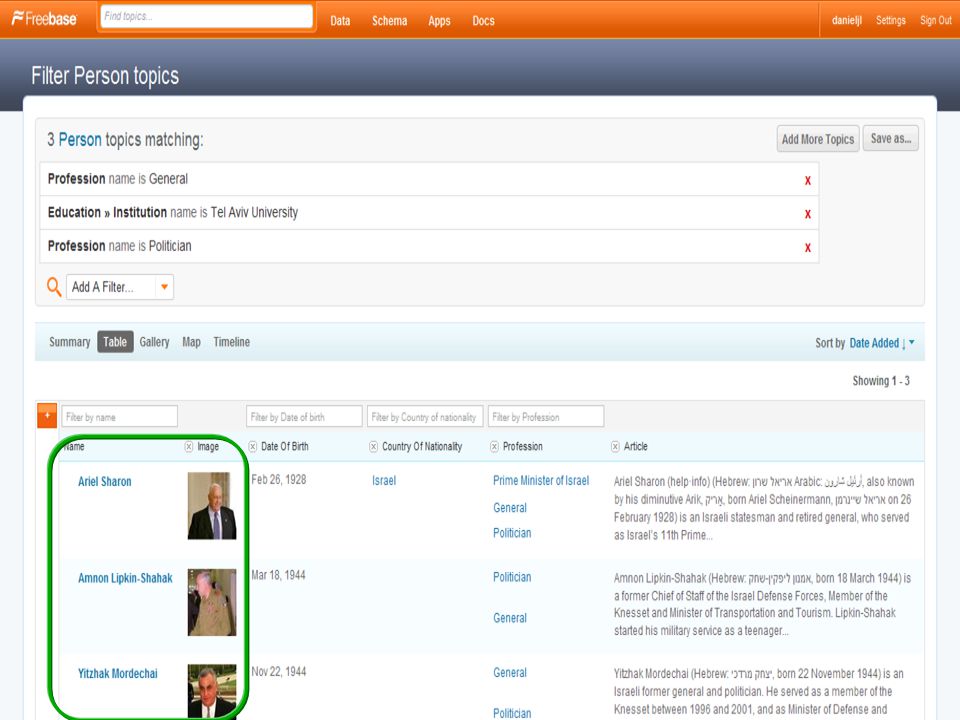Open the Schema menu
The width and height of the screenshot is (960, 720).
pyautogui.click(x=389, y=21)
